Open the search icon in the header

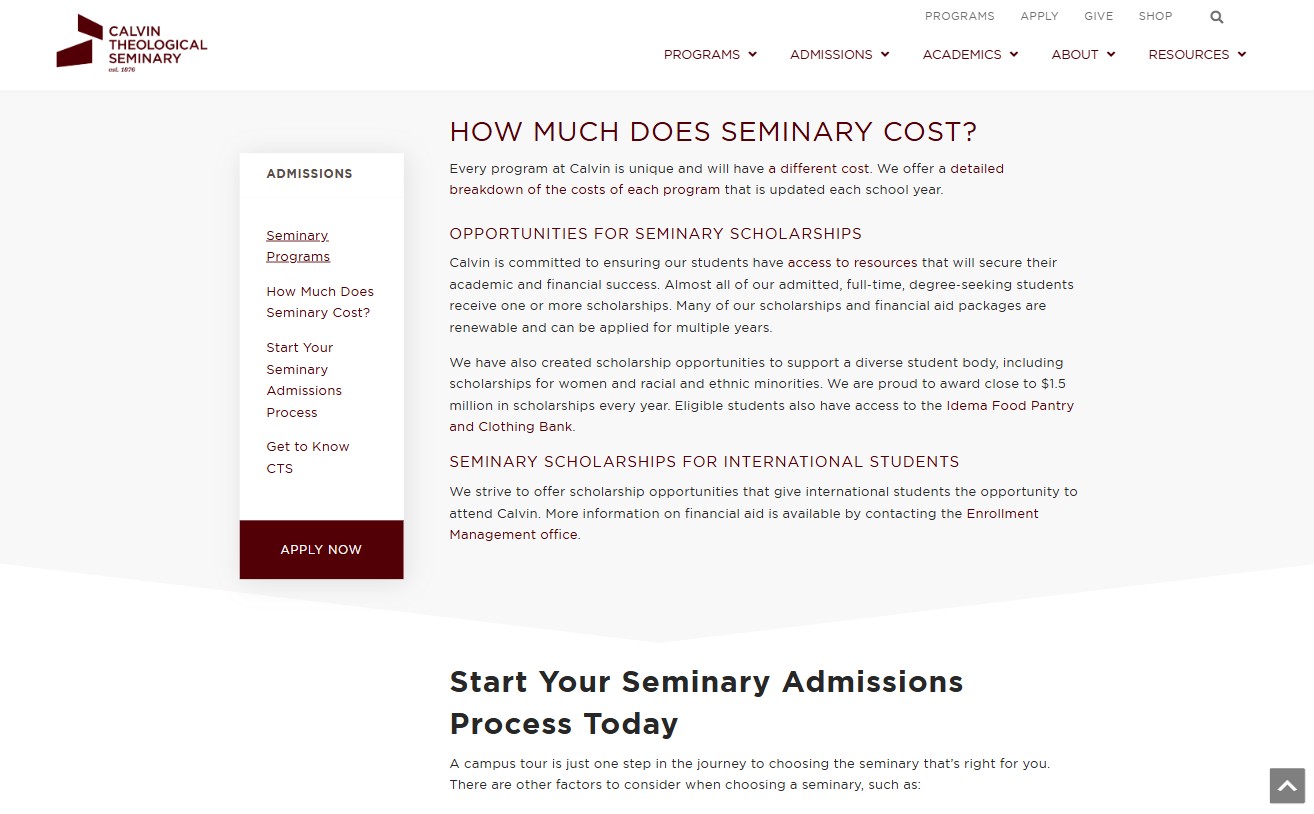click(1216, 16)
